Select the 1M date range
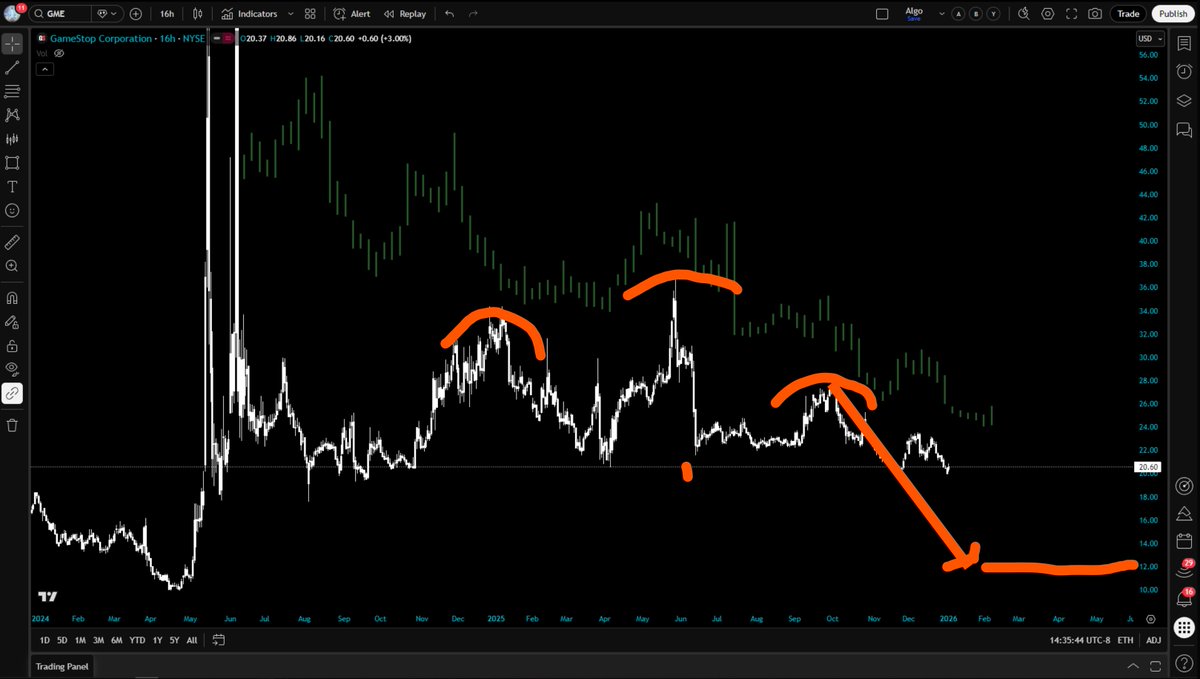 [x=80, y=640]
